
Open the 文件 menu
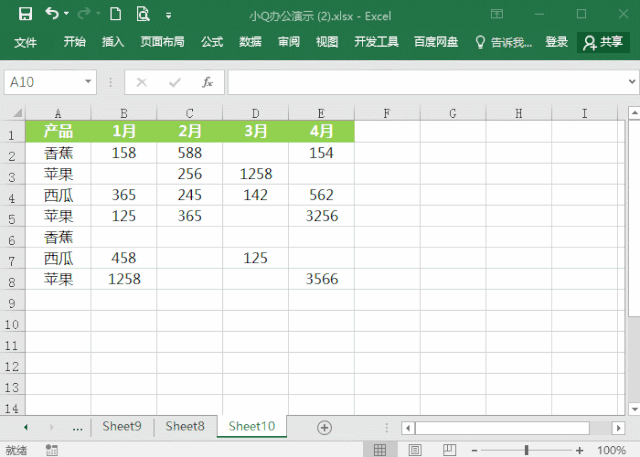25,42
